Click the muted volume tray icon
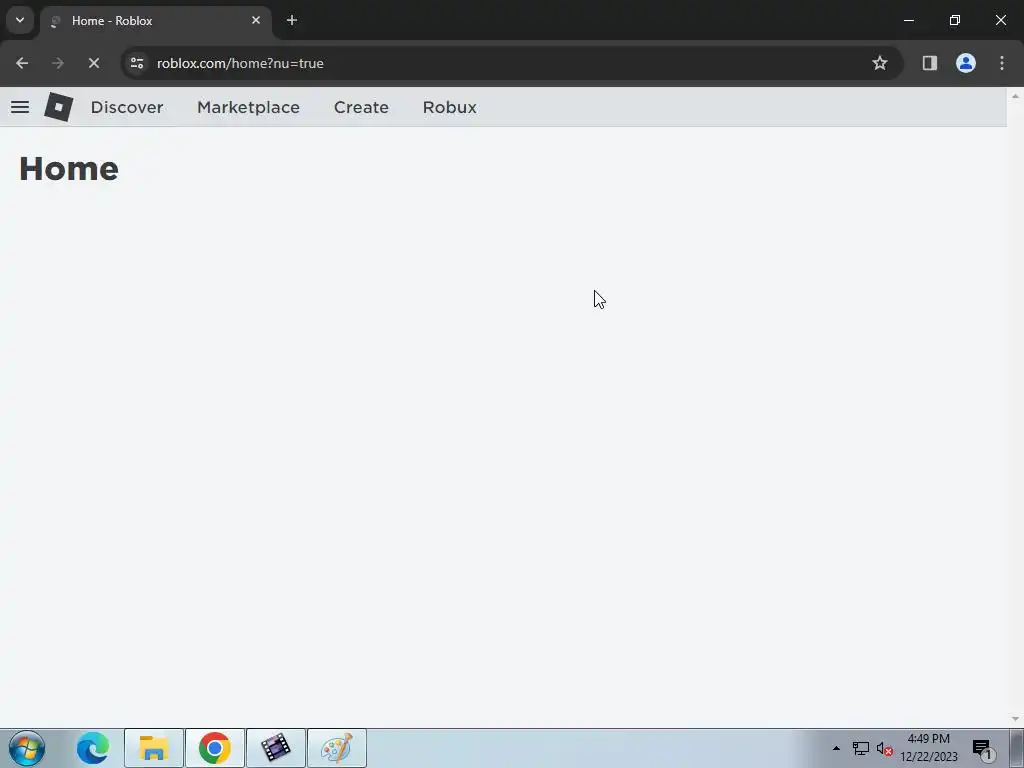 click(x=885, y=748)
